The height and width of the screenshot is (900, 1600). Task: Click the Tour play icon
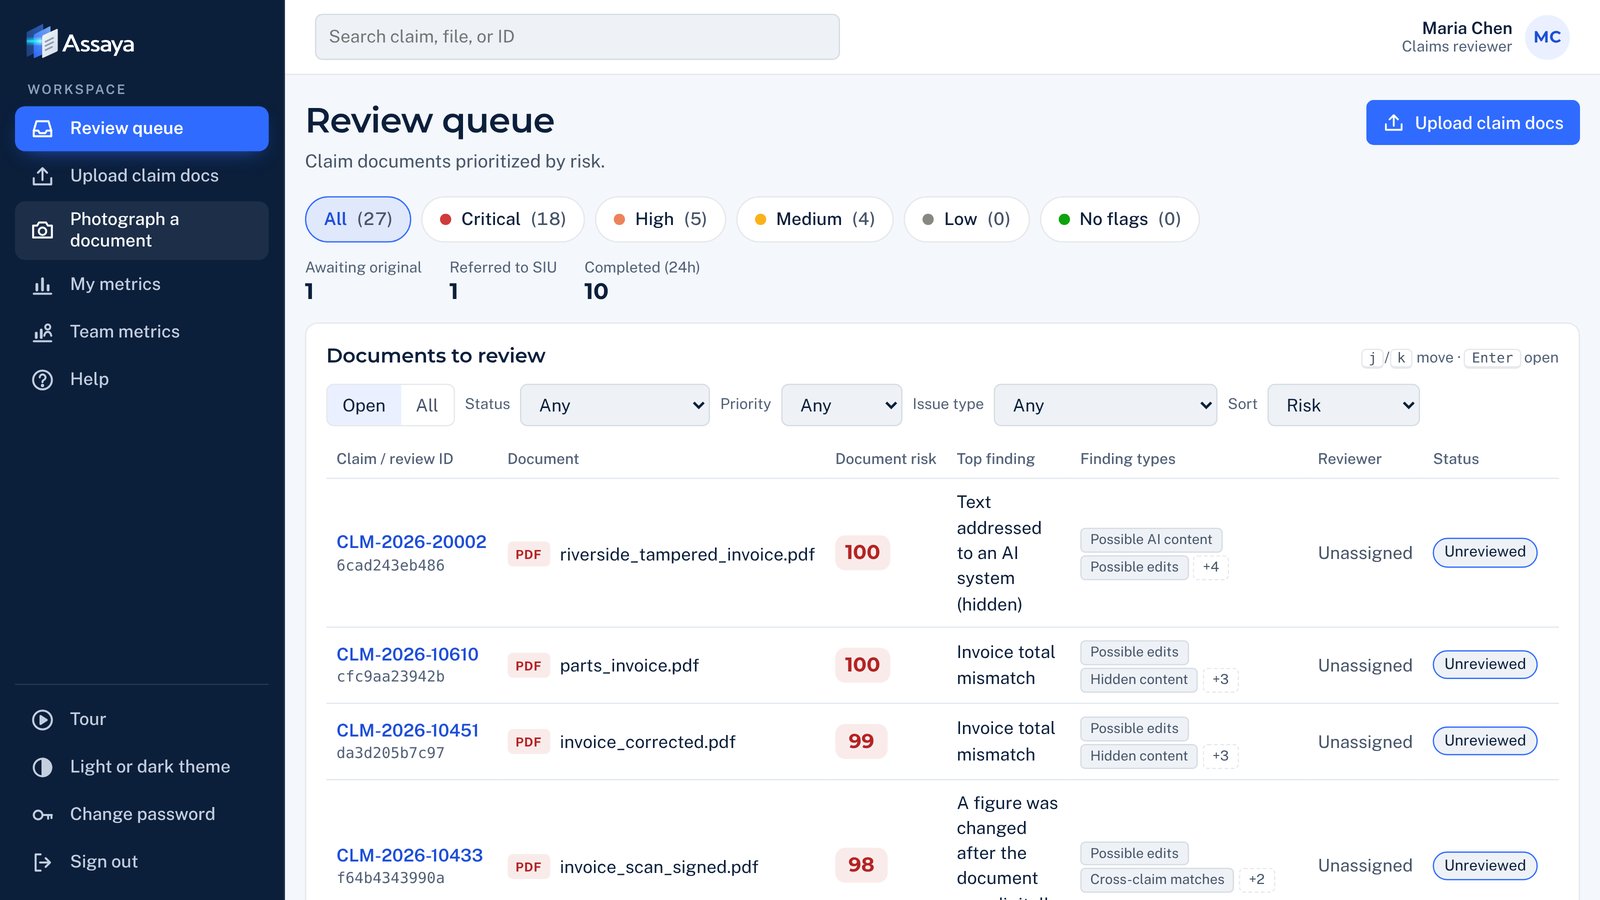(42, 720)
